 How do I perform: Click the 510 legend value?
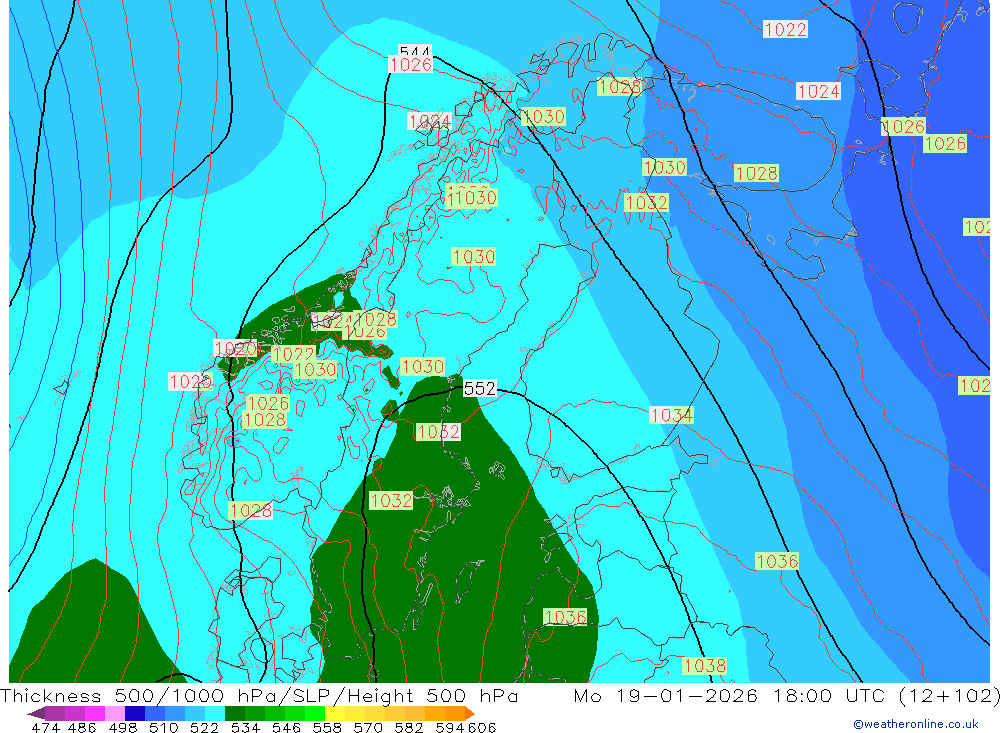[x=163, y=727]
